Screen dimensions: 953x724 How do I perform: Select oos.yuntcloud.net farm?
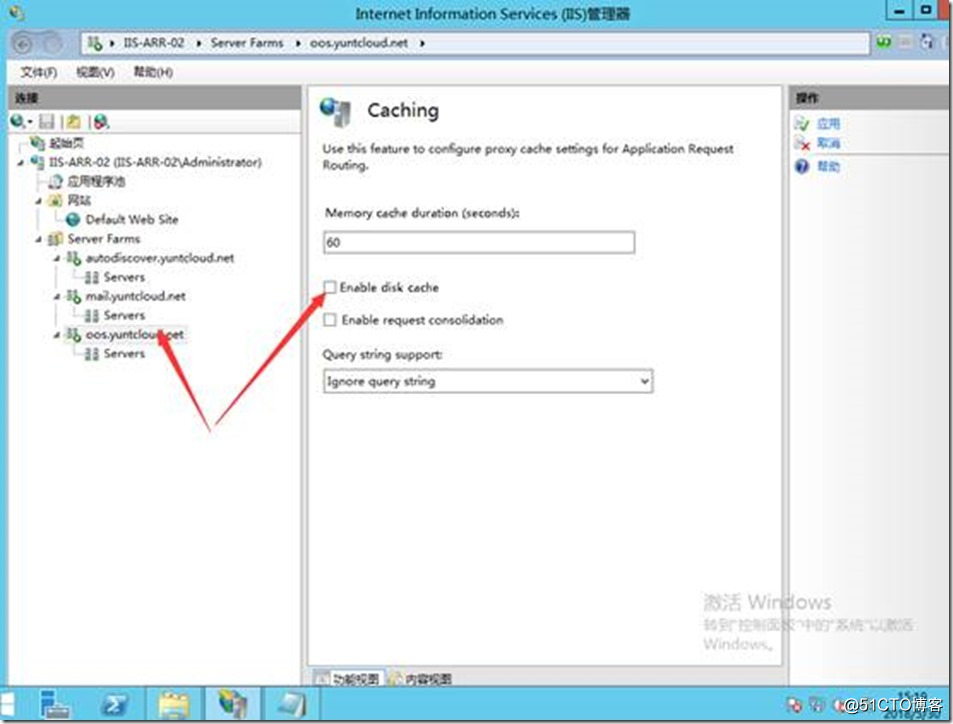pos(134,334)
